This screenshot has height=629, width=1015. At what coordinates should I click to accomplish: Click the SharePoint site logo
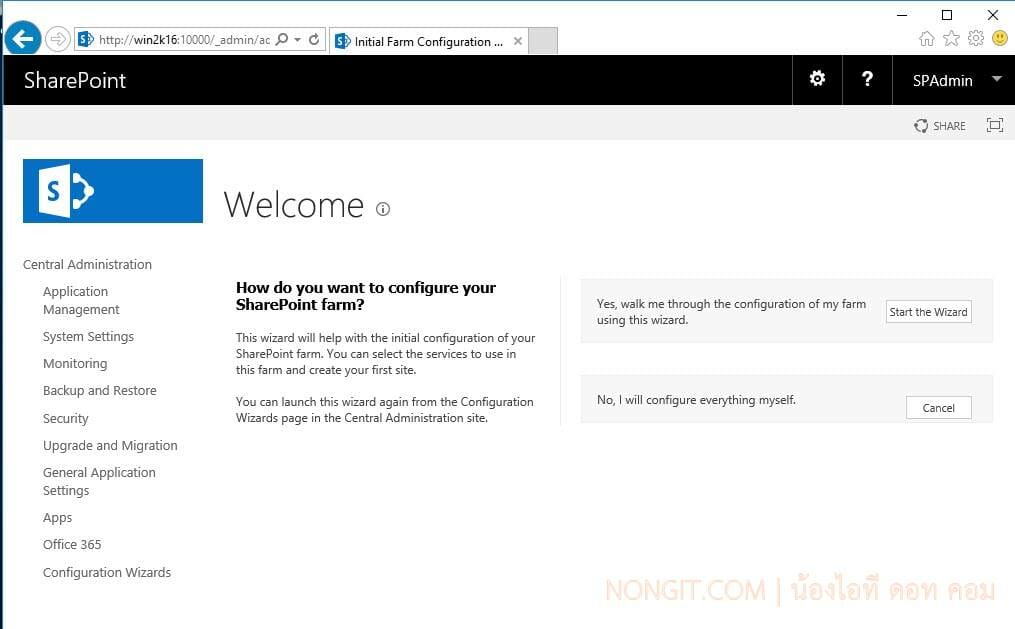coord(113,191)
